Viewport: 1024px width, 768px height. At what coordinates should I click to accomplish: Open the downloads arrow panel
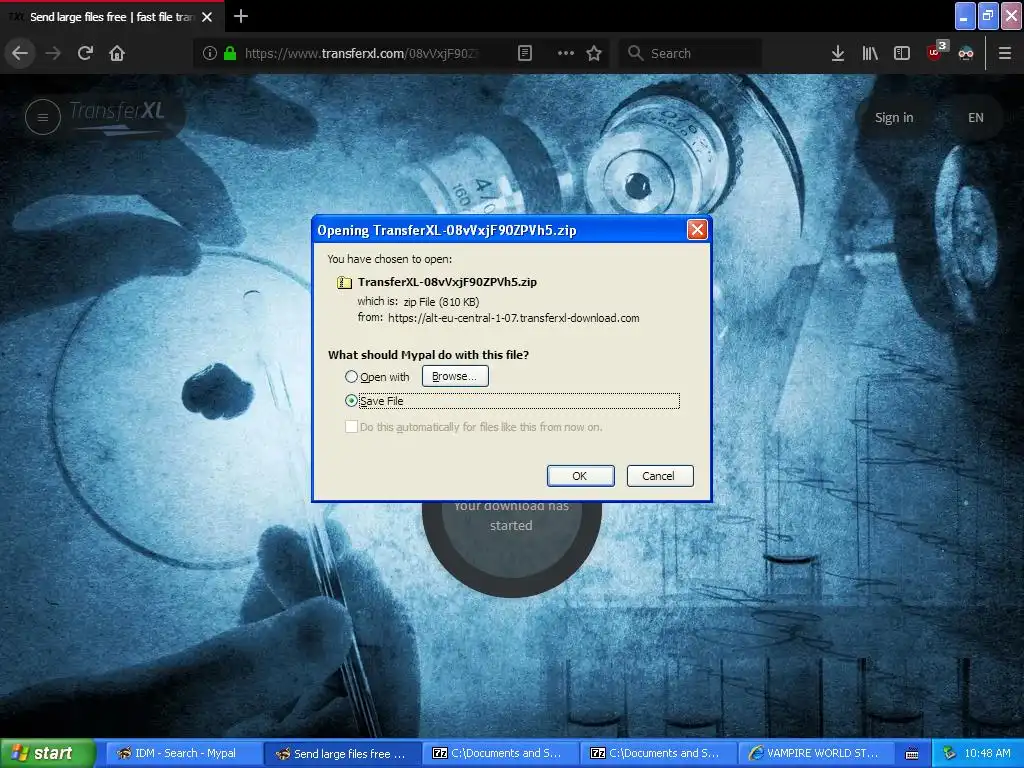coord(838,53)
